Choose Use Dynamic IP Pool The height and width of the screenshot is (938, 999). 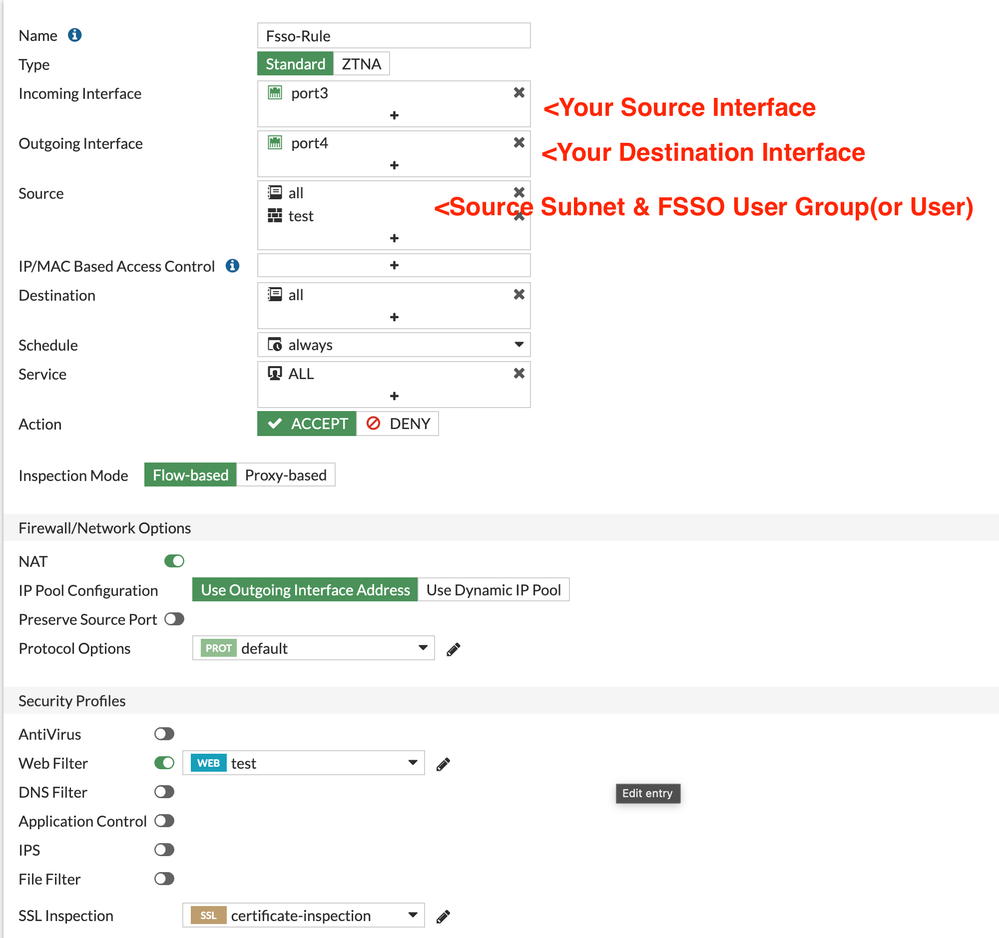(x=493, y=590)
